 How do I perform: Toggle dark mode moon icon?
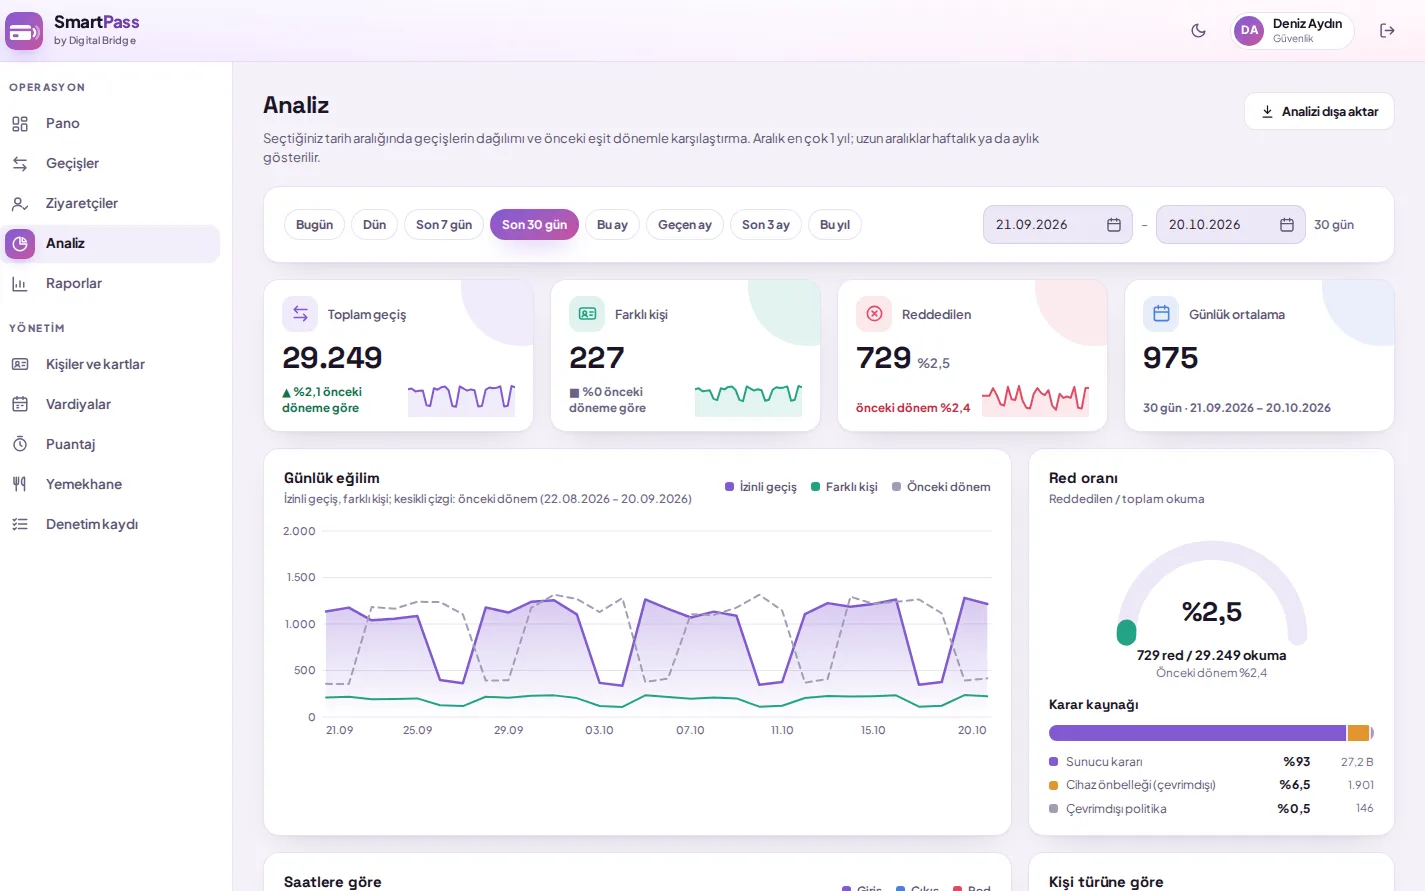1198,31
